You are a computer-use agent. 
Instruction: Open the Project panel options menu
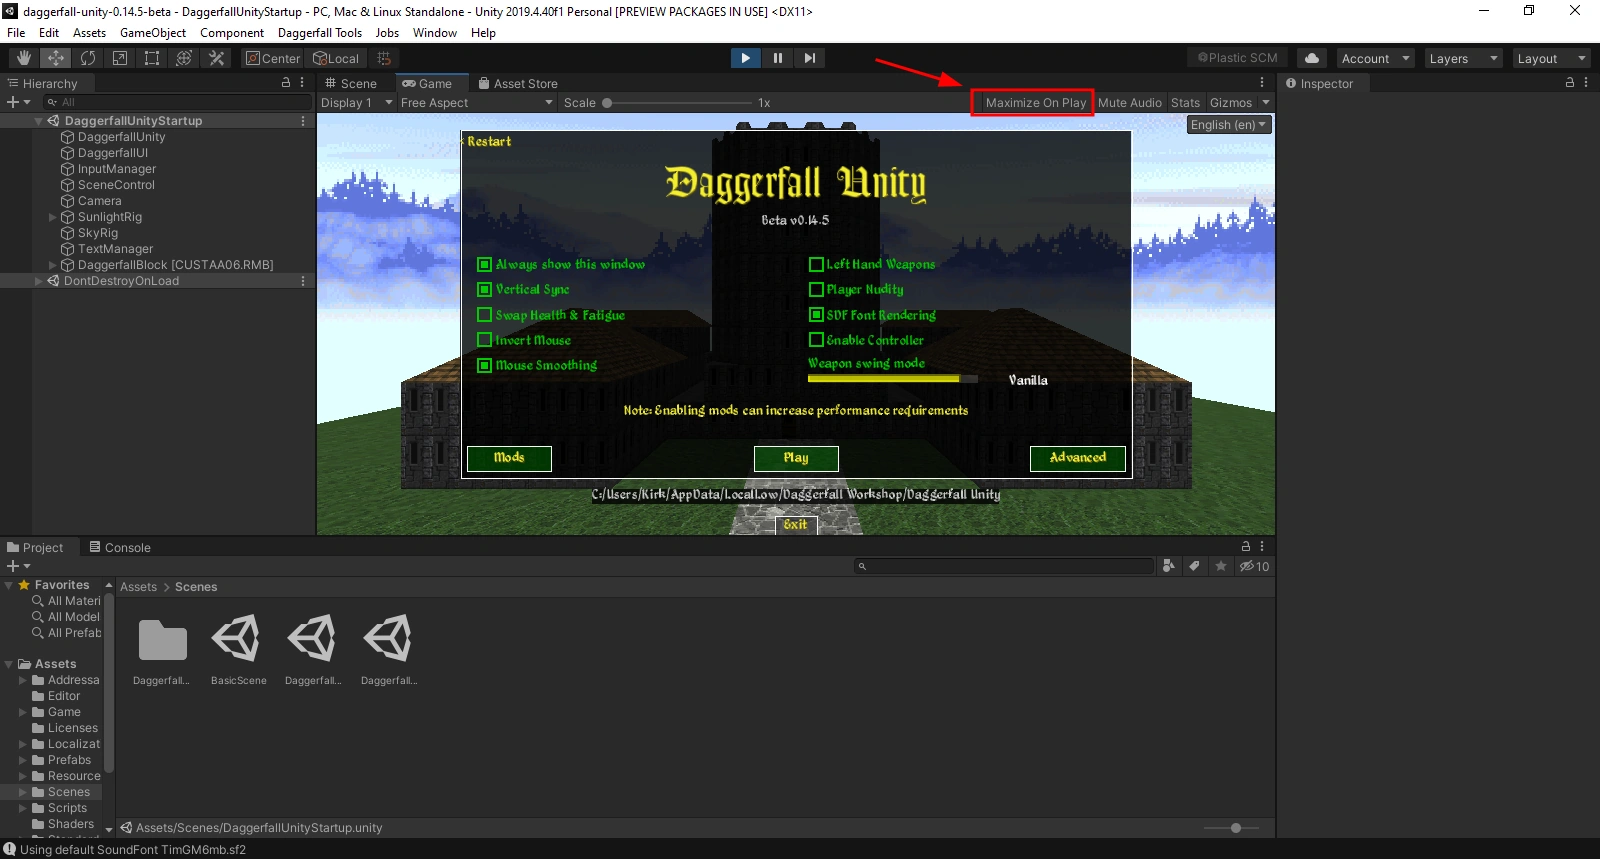pyautogui.click(x=1262, y=547)
